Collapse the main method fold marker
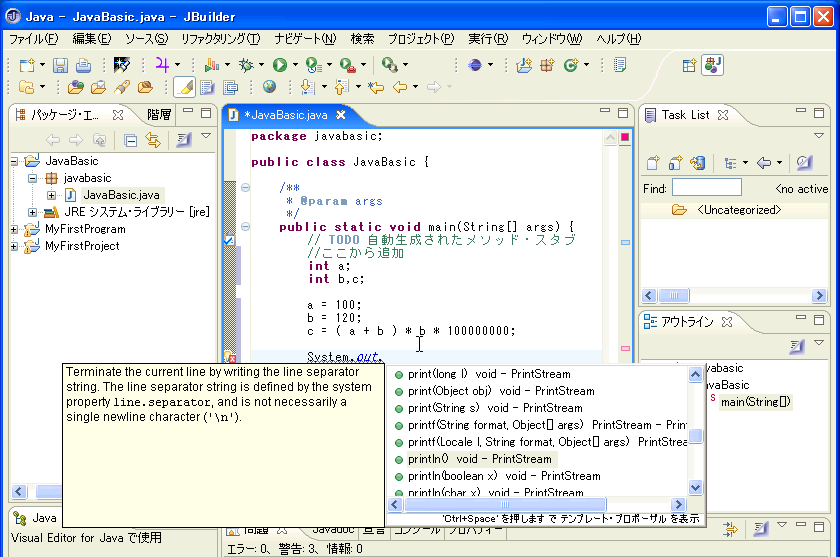 [x=245, y=227]
